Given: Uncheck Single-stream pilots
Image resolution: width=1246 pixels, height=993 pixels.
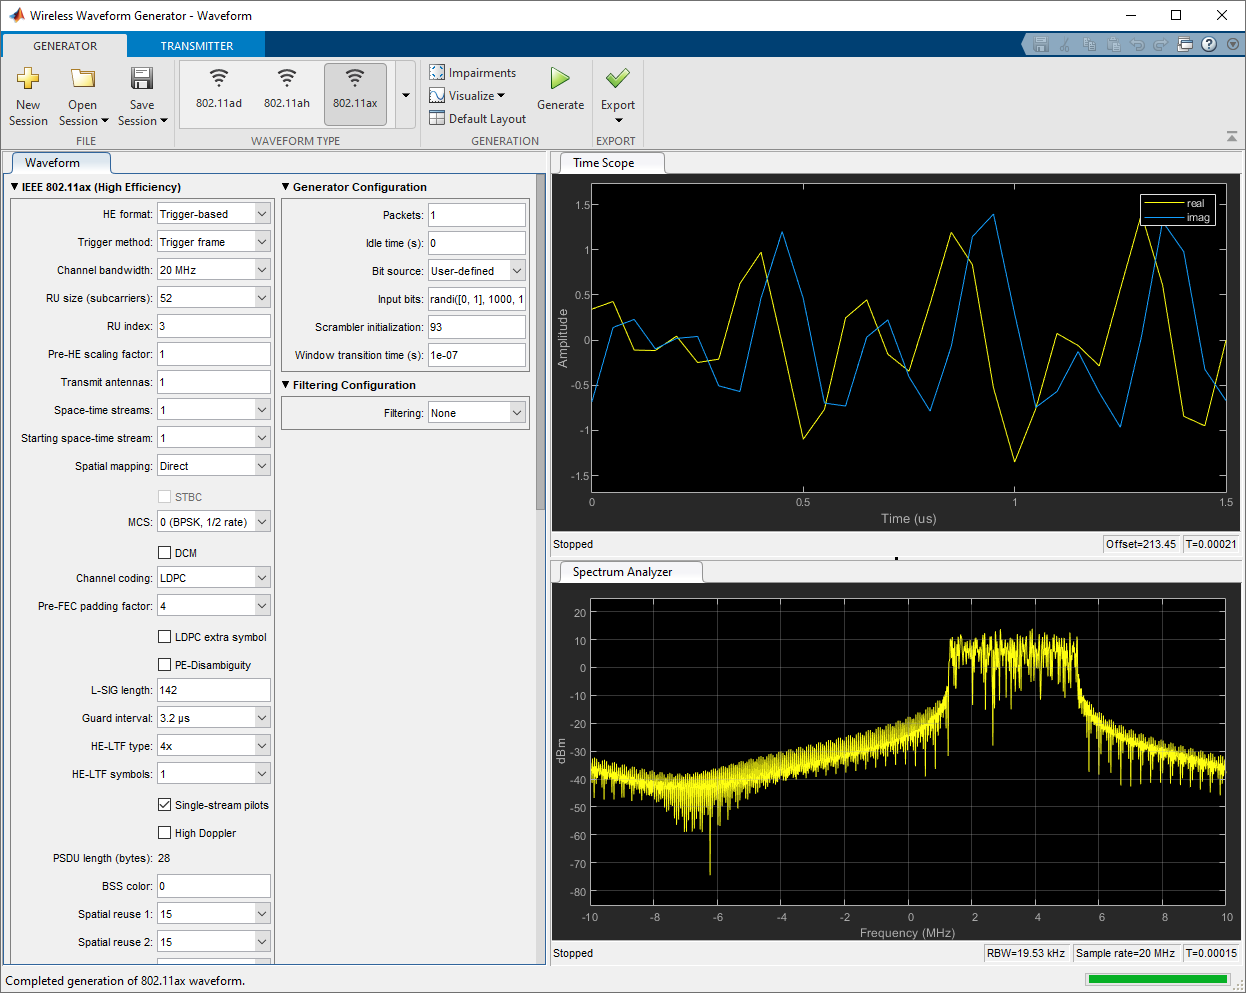Looking at the screenshot, I should coord(165,805).
